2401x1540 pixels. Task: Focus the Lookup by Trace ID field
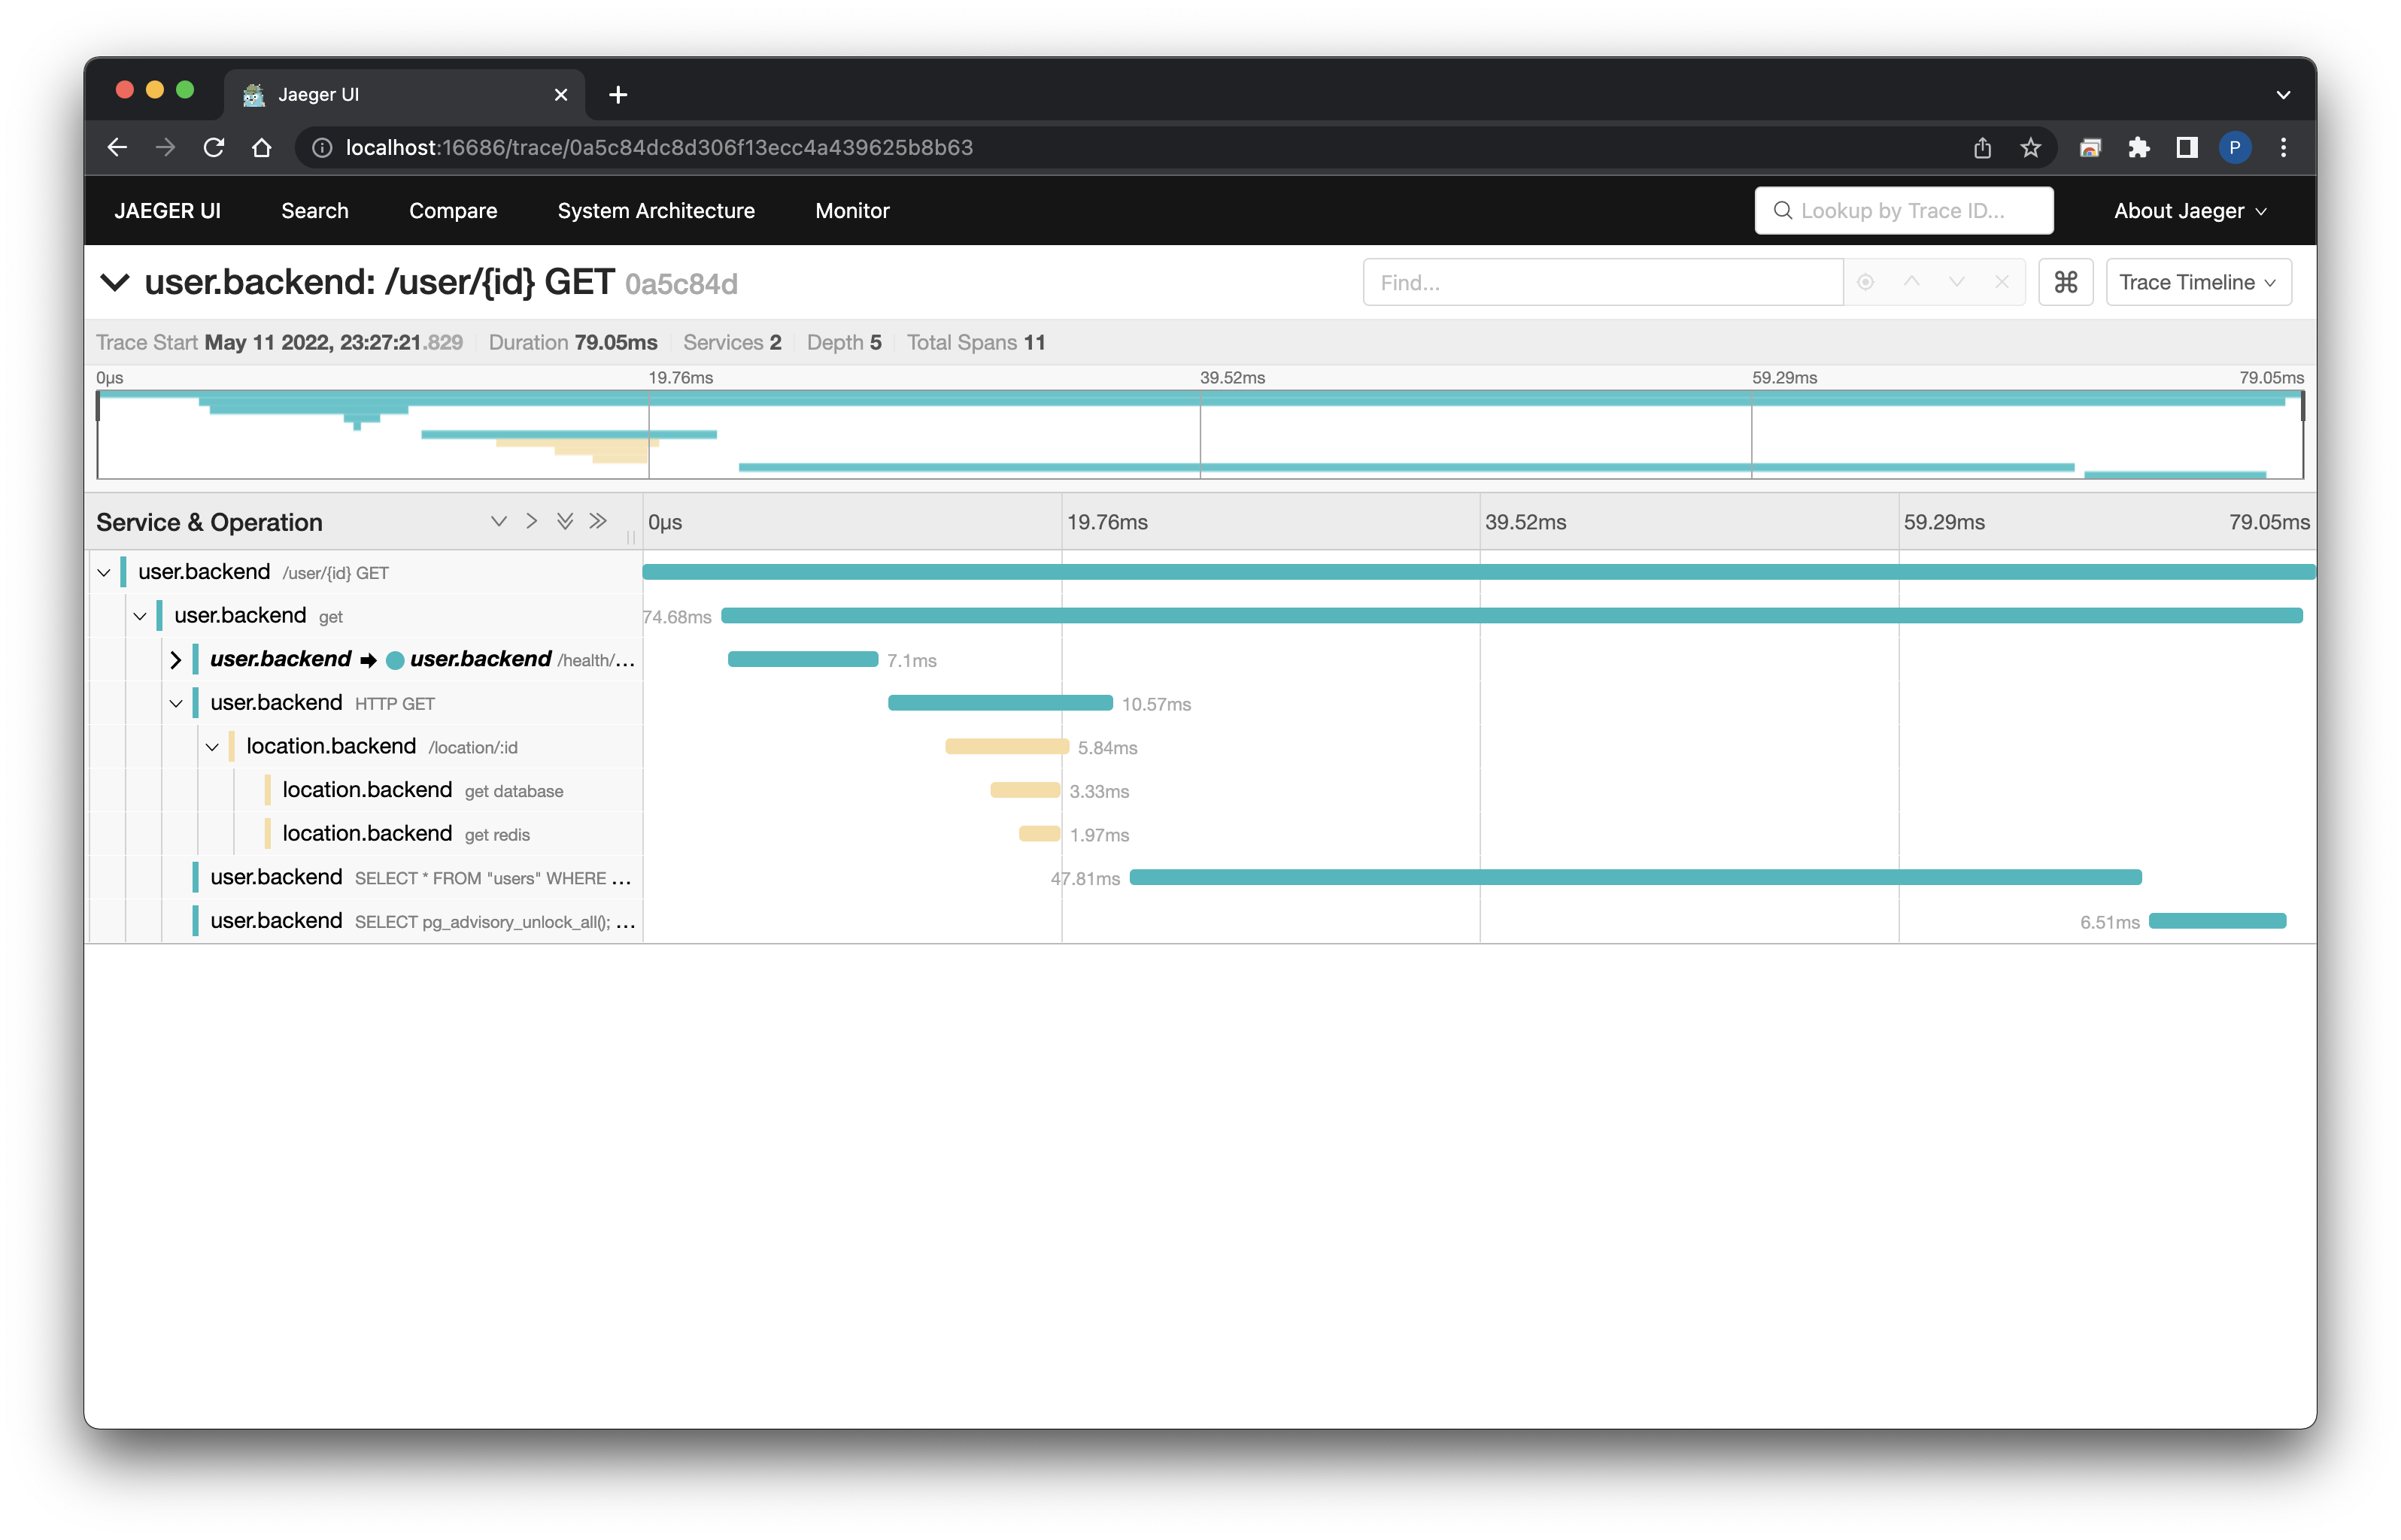[x=1903, y=211]
